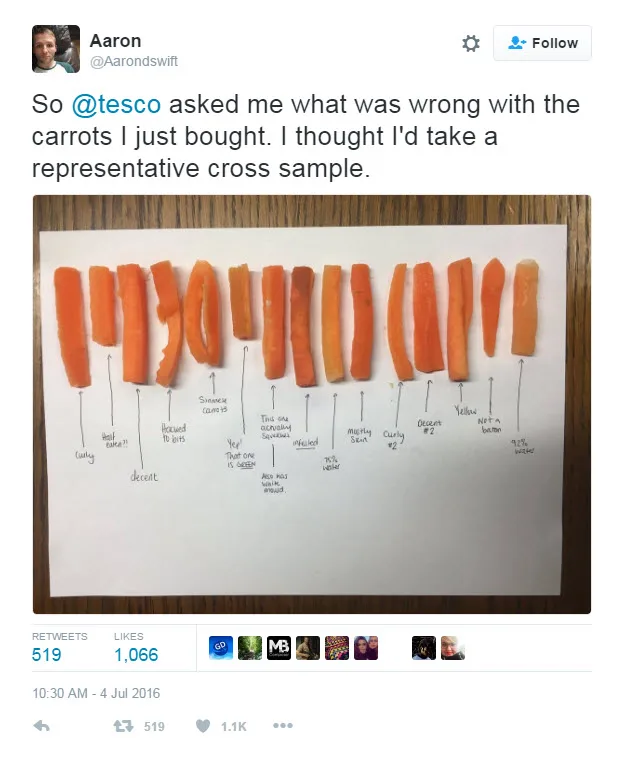Open the 519 retweets list
Image resolution: width=625 pixels, height=758 pixels.
[46, 655]
